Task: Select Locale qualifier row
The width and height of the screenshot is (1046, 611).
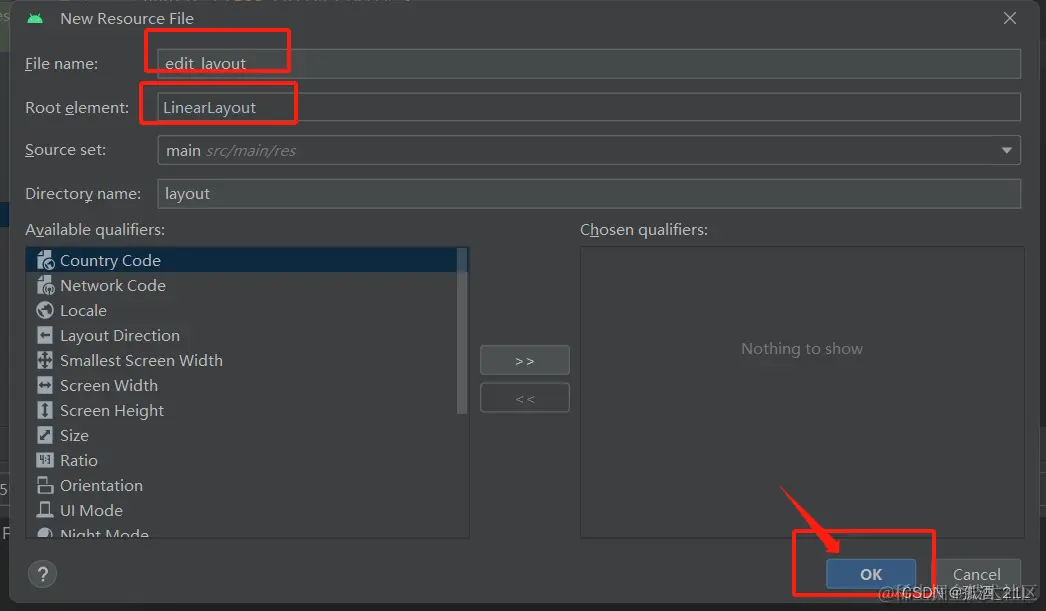Action: [x=241, y=310]
